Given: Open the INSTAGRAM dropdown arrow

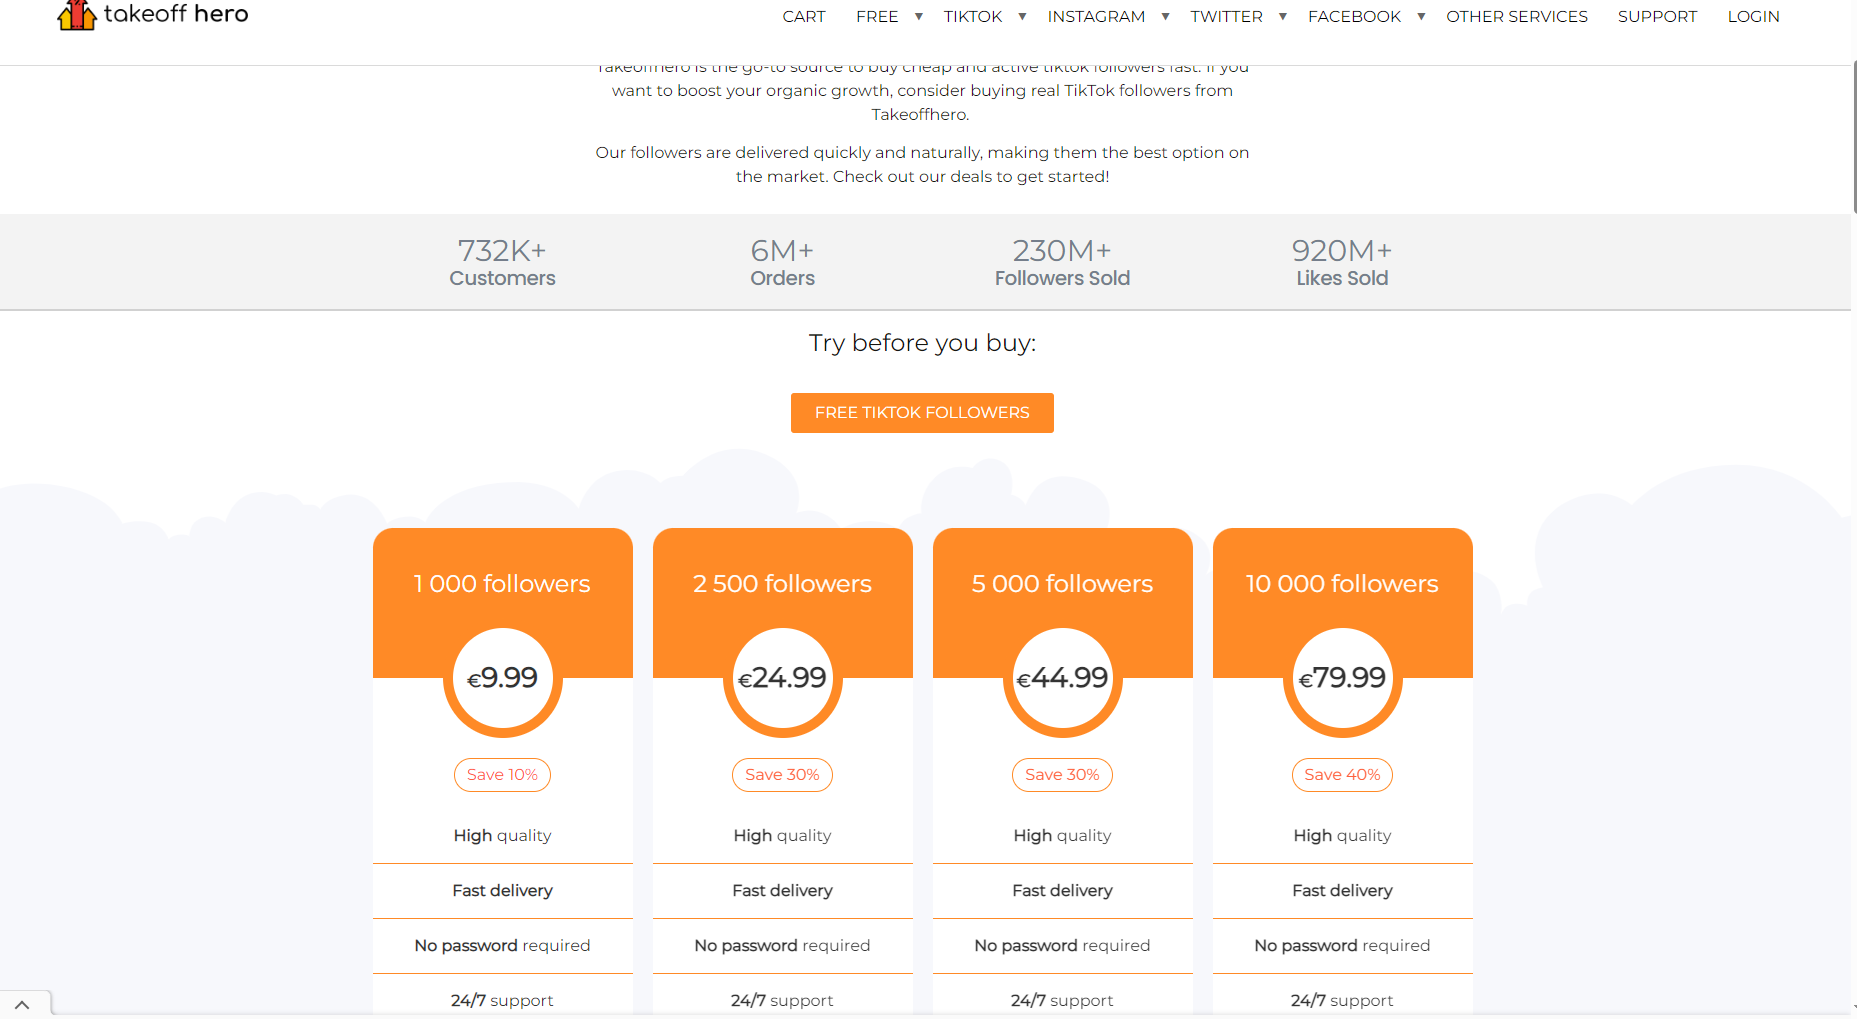Looking at the screenshot, I should [x=1165, y=17].
